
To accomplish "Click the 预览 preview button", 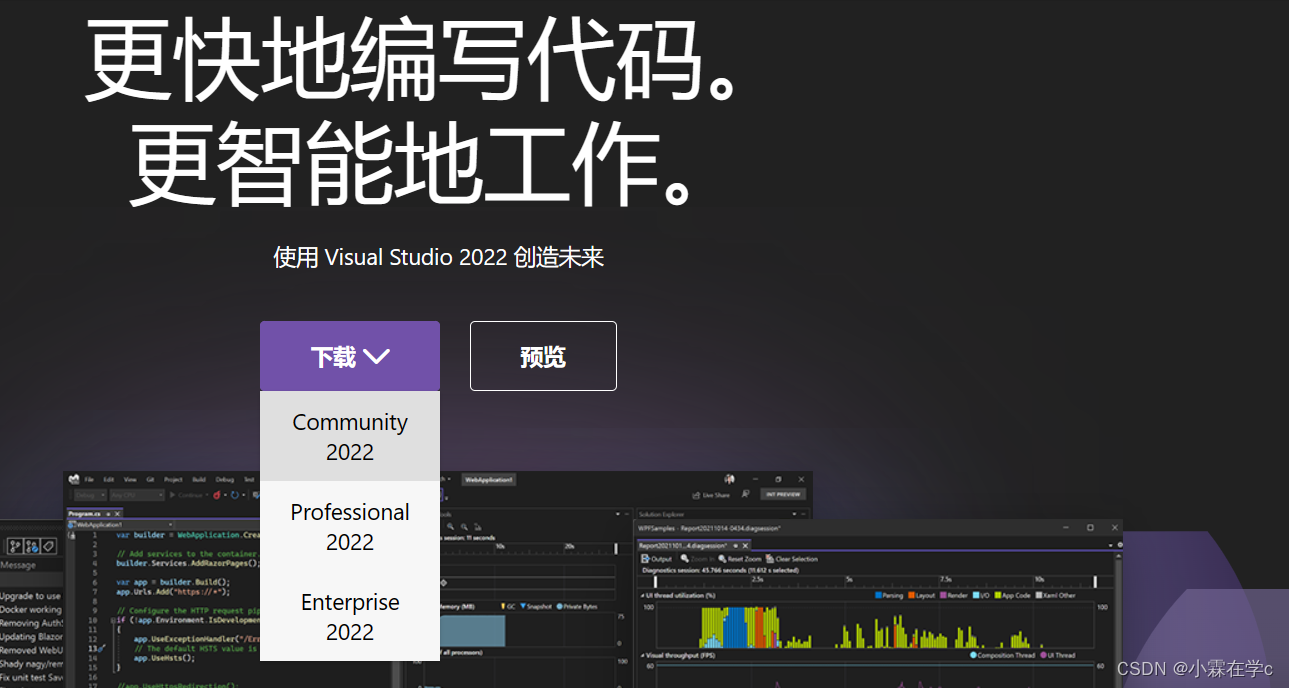I will (543, 356).
